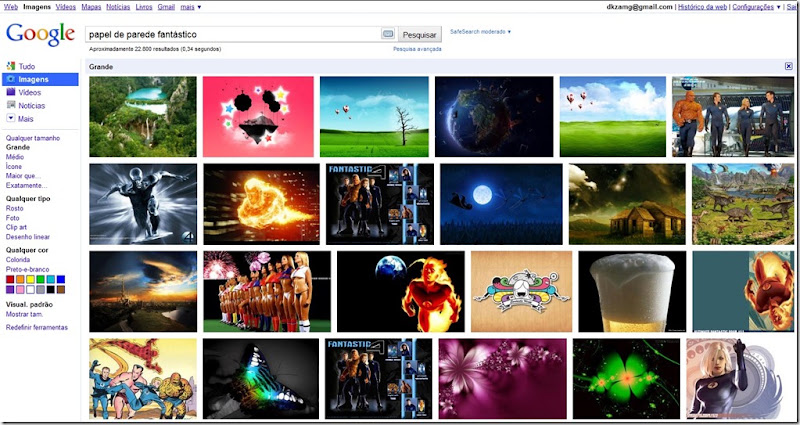Open the pink floating island thumbnail
Image resolution: width=800 pixels, height=425 pixels.
coord(258,116)
